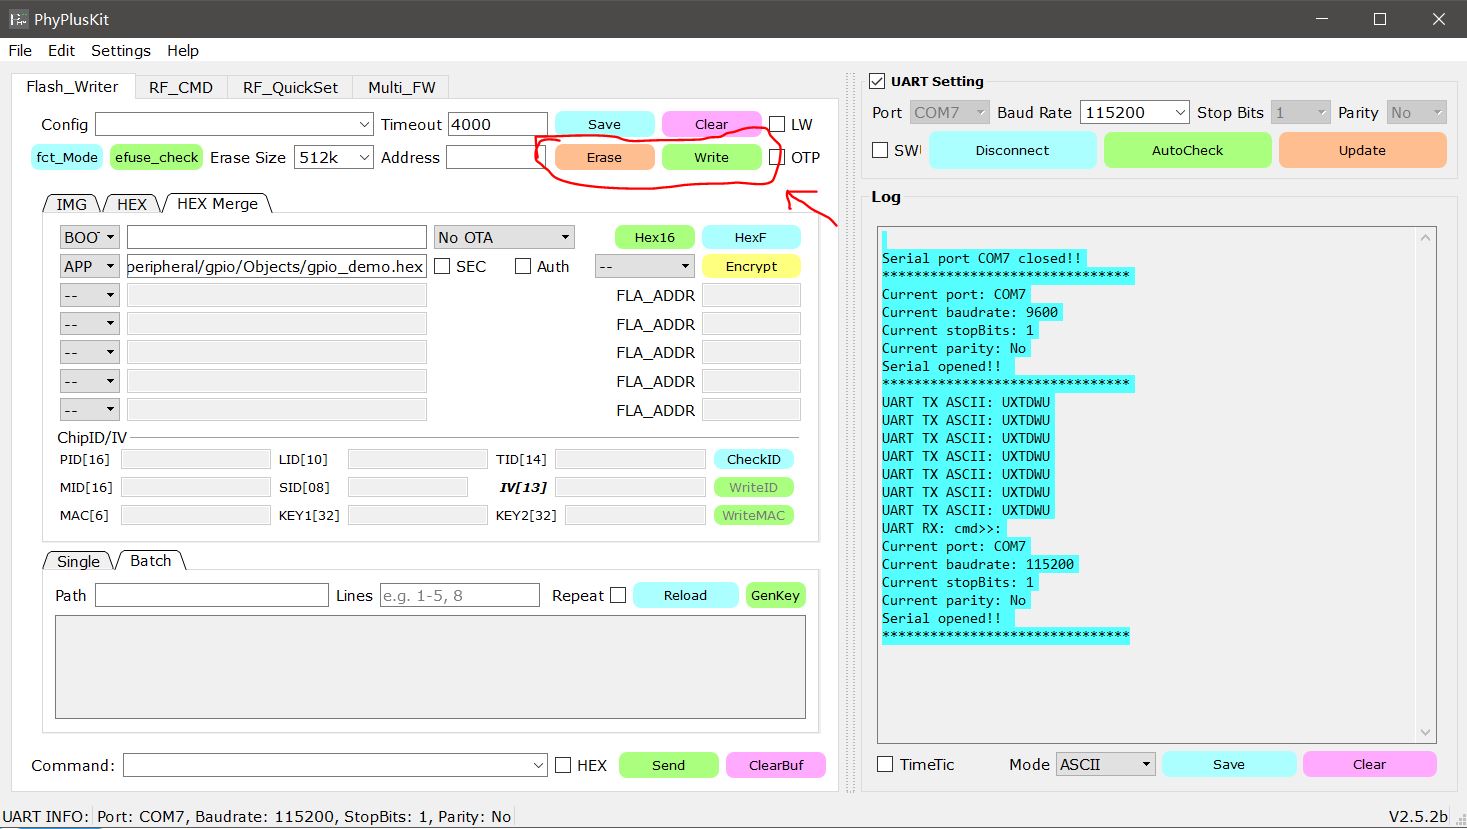Click the pink Clear config button
Image resolution: width=1467 pixels, height=829 pixels.
[x=711, y=124]
